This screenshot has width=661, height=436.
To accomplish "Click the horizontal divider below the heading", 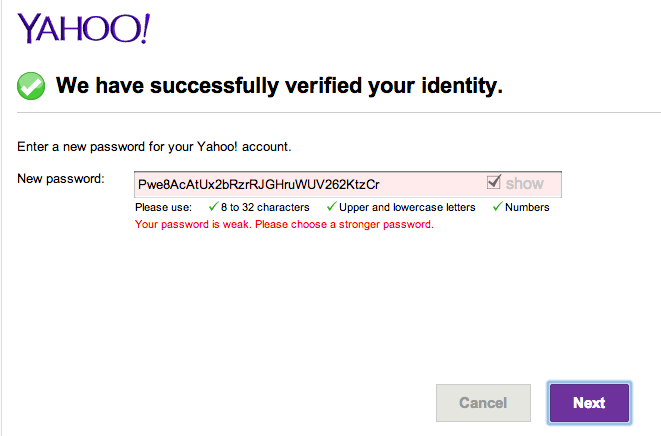I will pyautogui.click(x=330, y=113).
